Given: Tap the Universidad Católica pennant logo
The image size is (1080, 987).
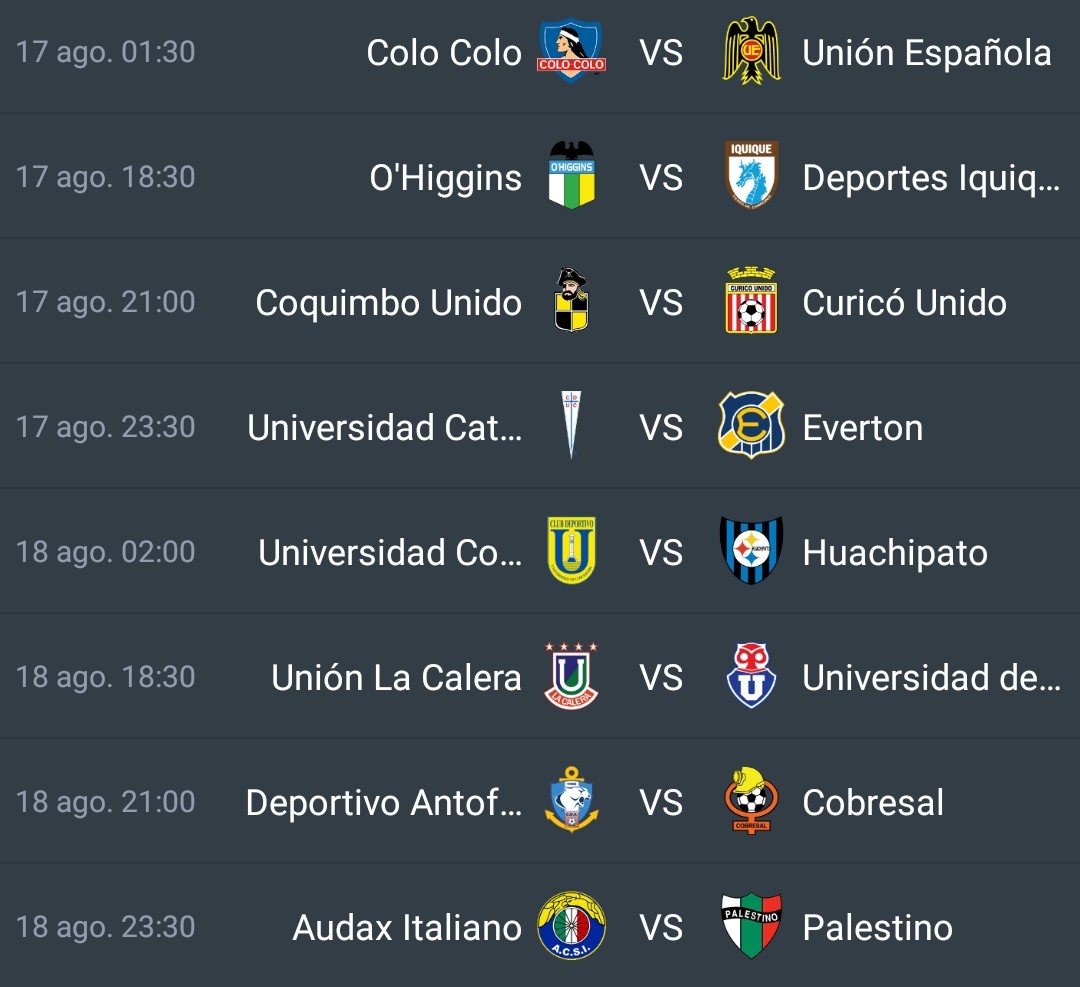Looking at the screenshot, I should coord(571,425).
